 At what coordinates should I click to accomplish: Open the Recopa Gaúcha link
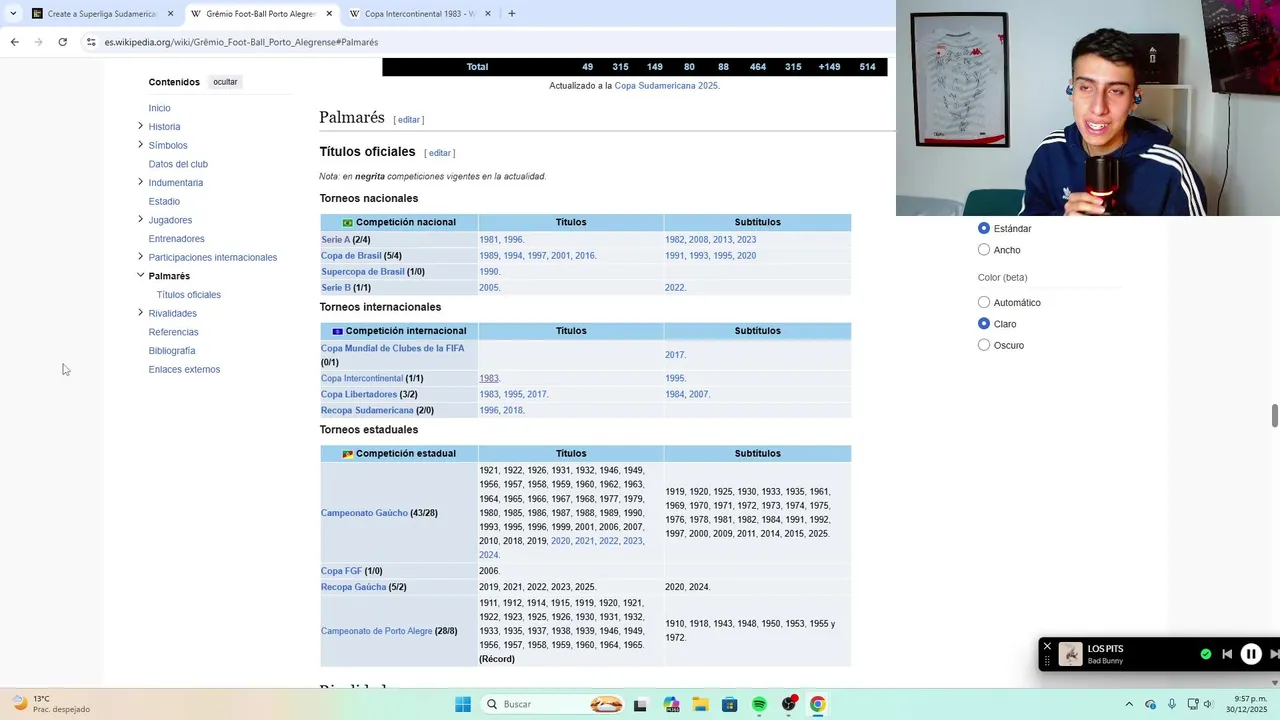pyautogui.click(x=353, y=587)
